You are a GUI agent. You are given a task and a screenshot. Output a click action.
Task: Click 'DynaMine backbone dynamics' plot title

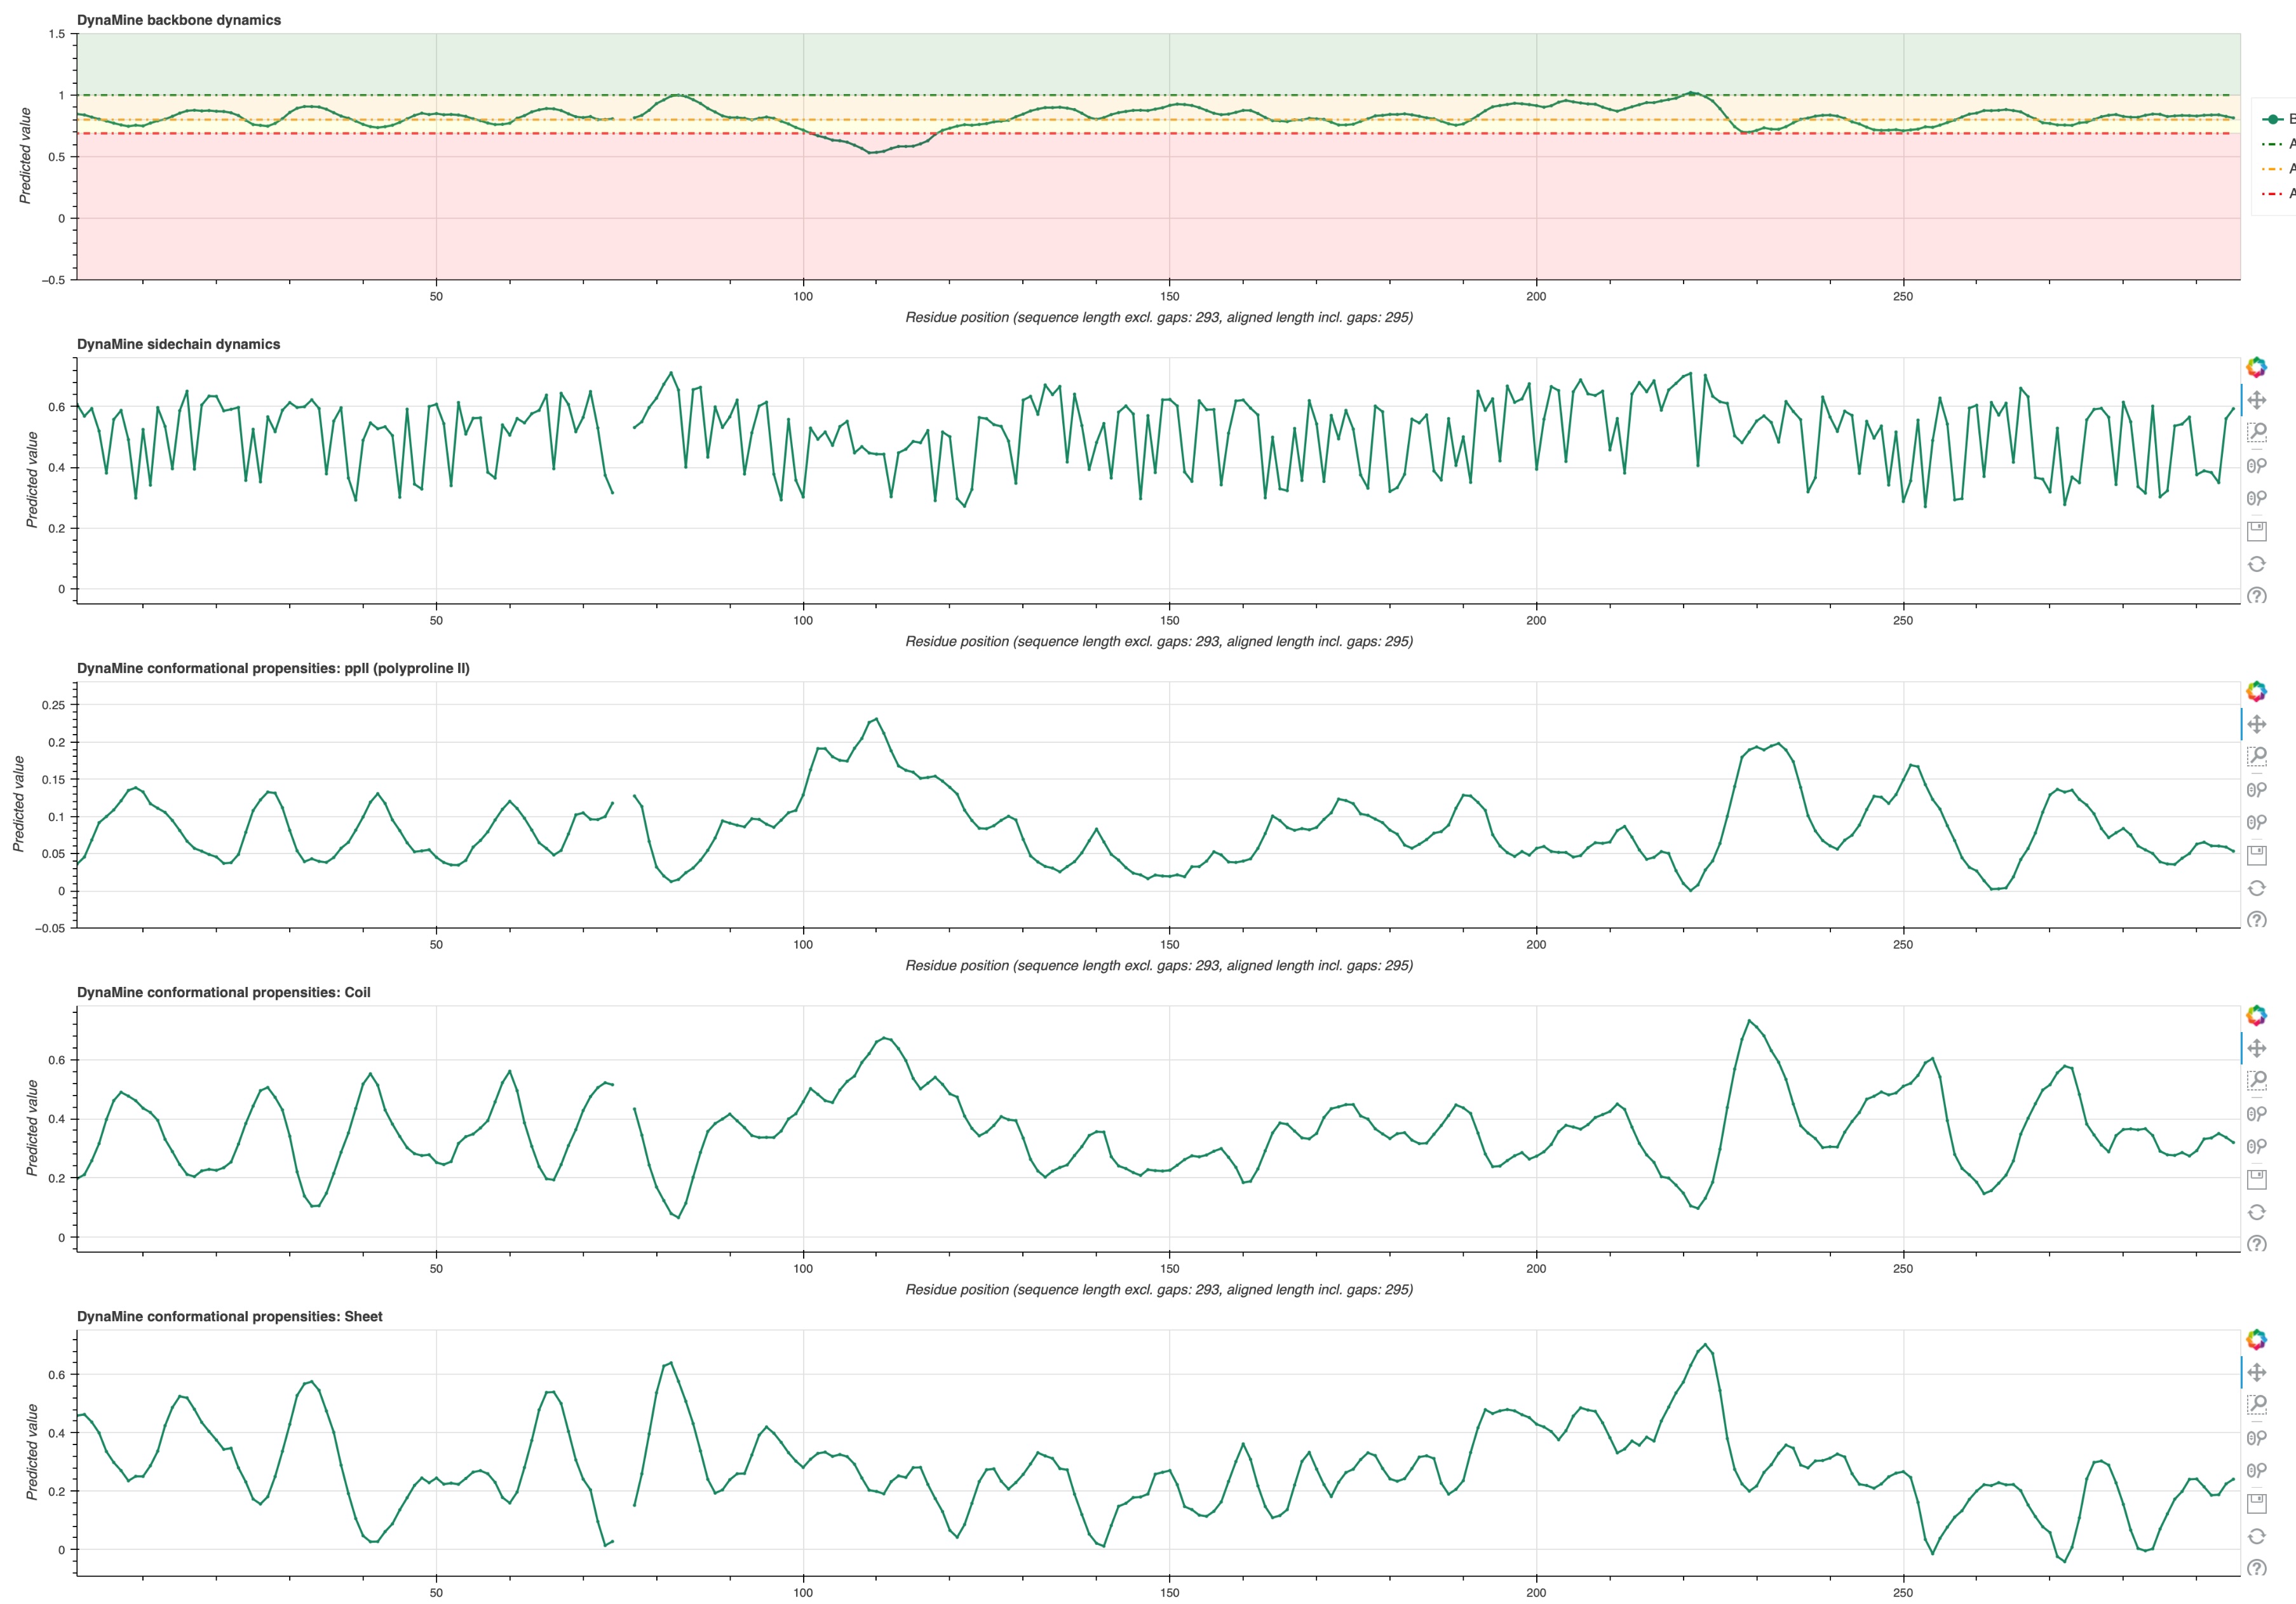pos(179,20)
